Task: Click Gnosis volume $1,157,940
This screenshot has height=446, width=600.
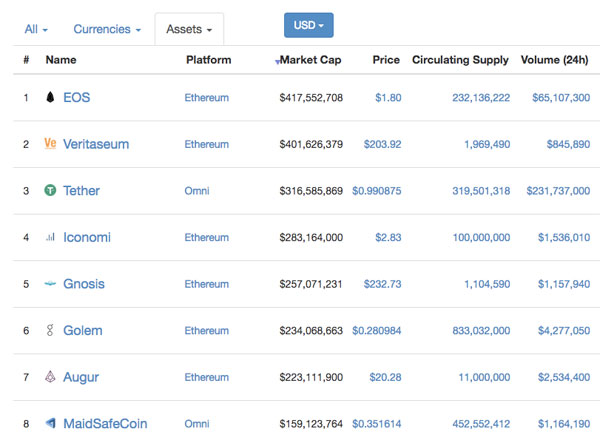Action: (x=564, y=284)
